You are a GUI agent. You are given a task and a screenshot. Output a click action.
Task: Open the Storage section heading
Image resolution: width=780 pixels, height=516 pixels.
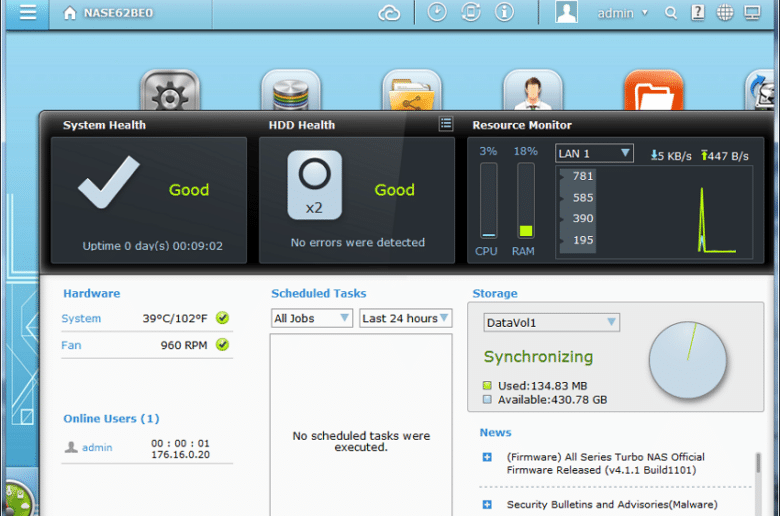pos(495,294)
